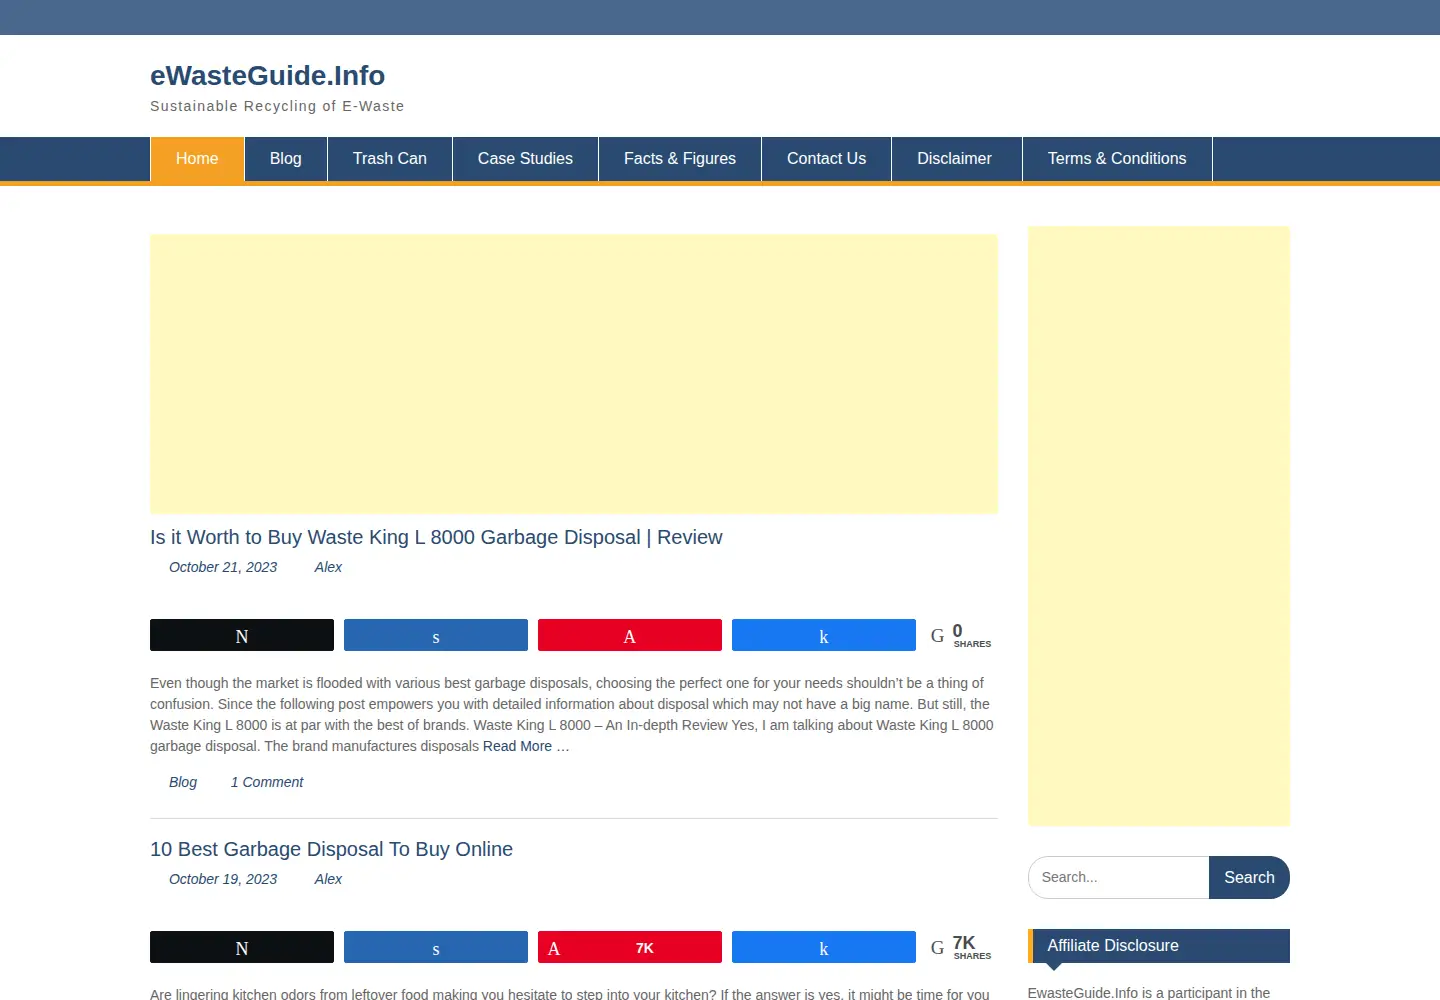
Task: Click the blue 'k' share button under the 10 Best Garbage Disposal post
Action: (x=824, y=947)
